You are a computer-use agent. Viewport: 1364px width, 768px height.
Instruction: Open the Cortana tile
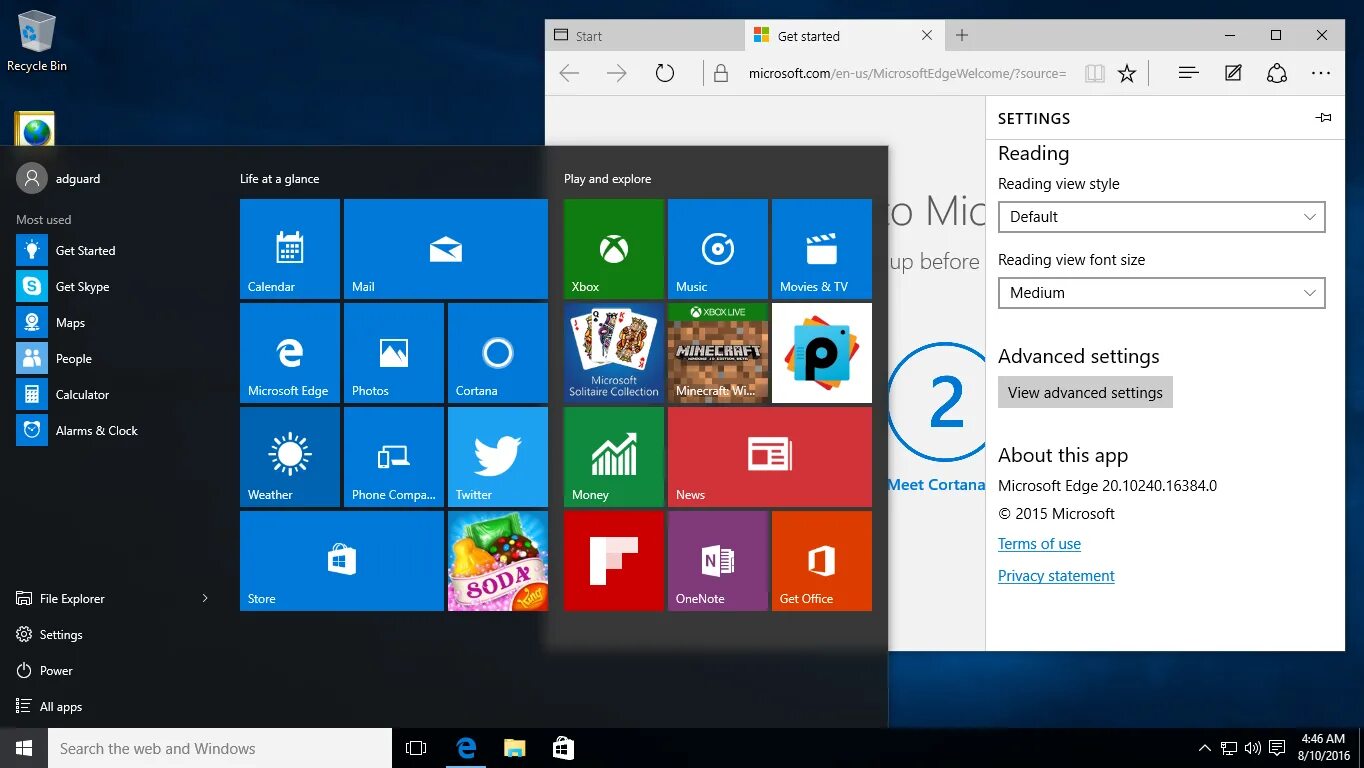(498, 353)
